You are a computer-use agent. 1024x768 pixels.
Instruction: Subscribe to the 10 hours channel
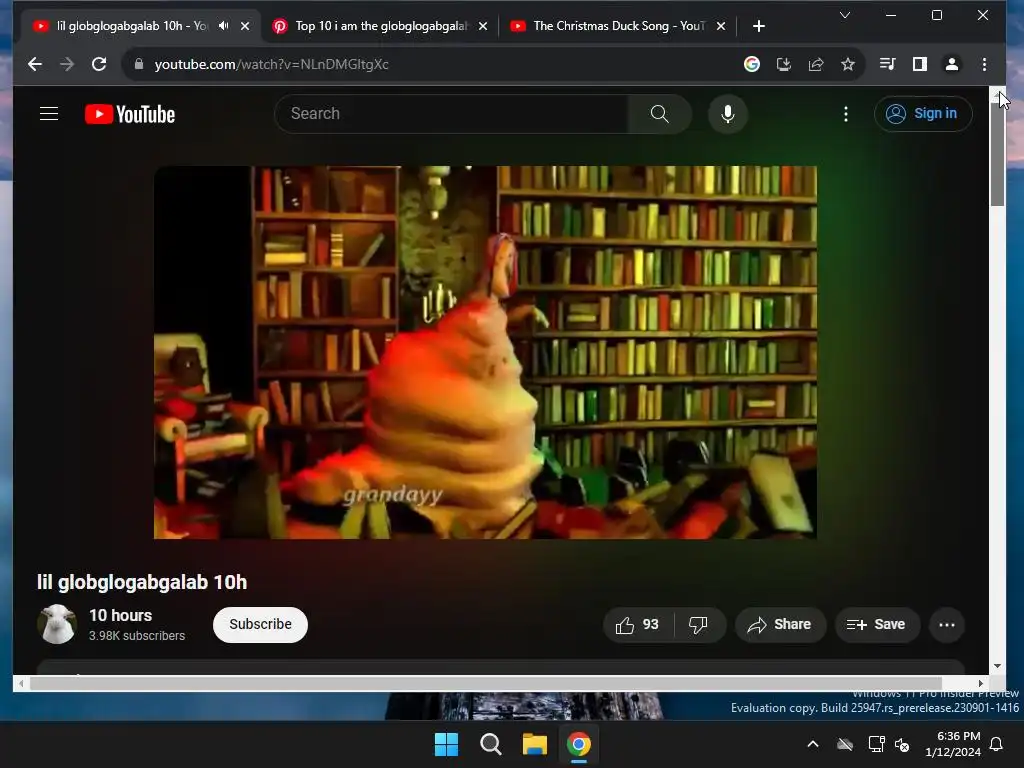coord(260,624)
